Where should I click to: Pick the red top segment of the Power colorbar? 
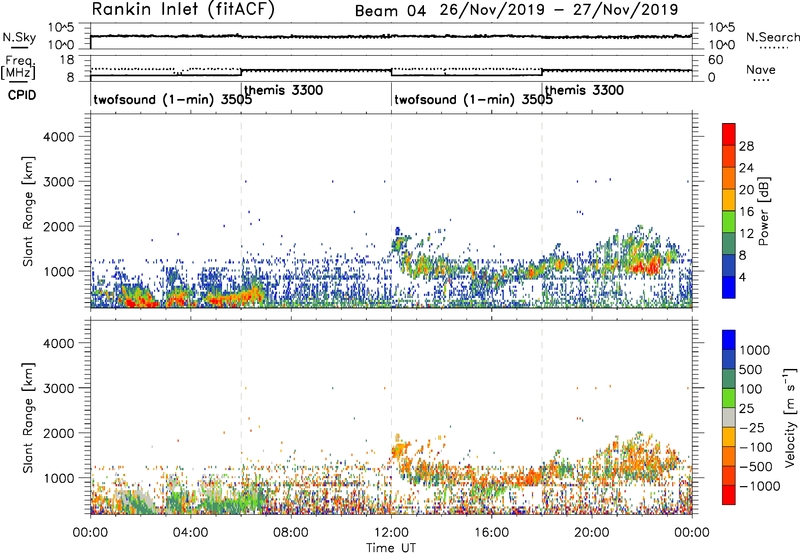pos(729,134)
